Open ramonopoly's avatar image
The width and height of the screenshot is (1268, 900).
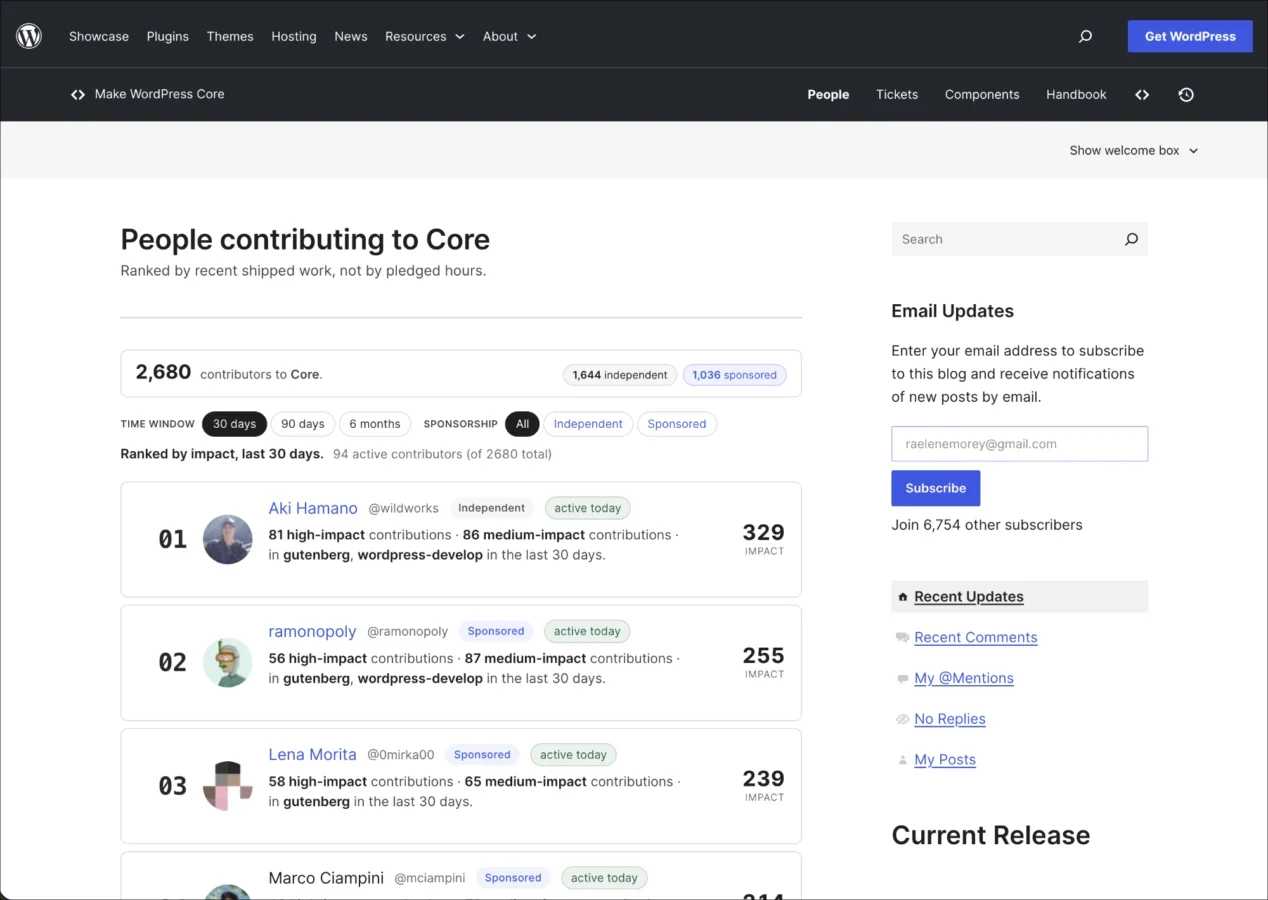227,663
